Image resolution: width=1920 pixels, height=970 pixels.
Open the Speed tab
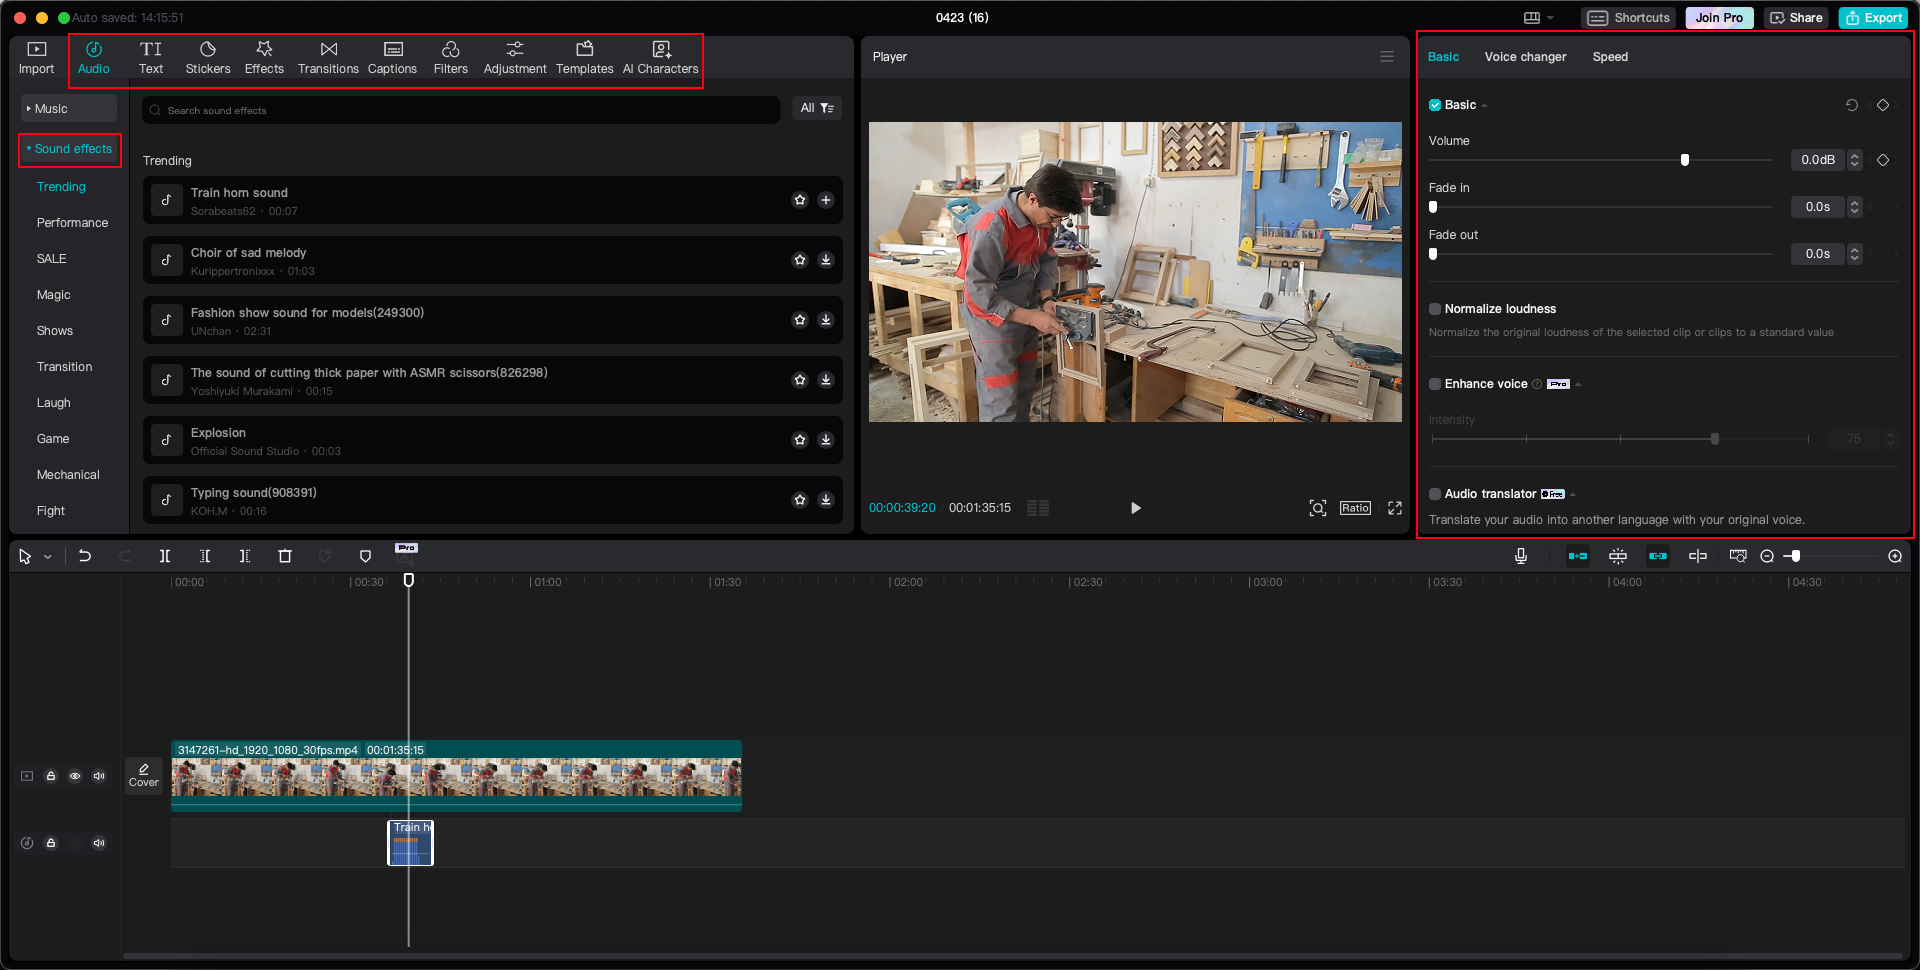(1610, 57)
